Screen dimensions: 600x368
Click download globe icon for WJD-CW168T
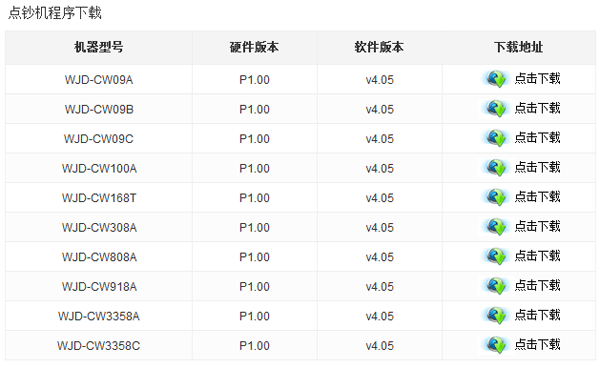point(496,197)
